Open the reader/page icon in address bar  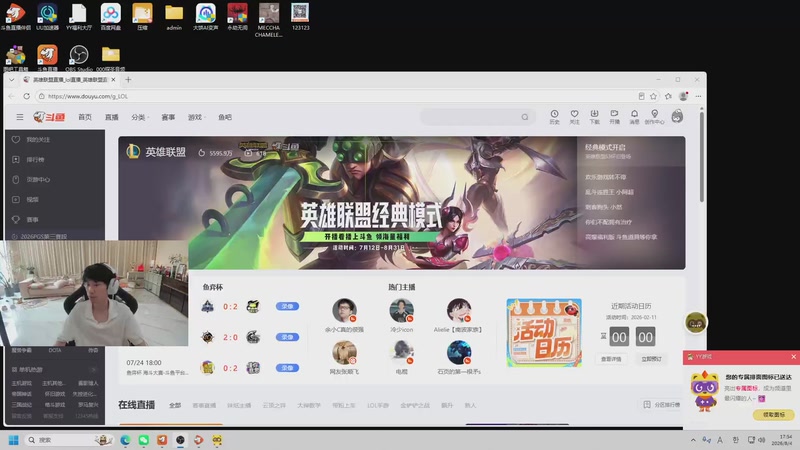click(641, 96)
